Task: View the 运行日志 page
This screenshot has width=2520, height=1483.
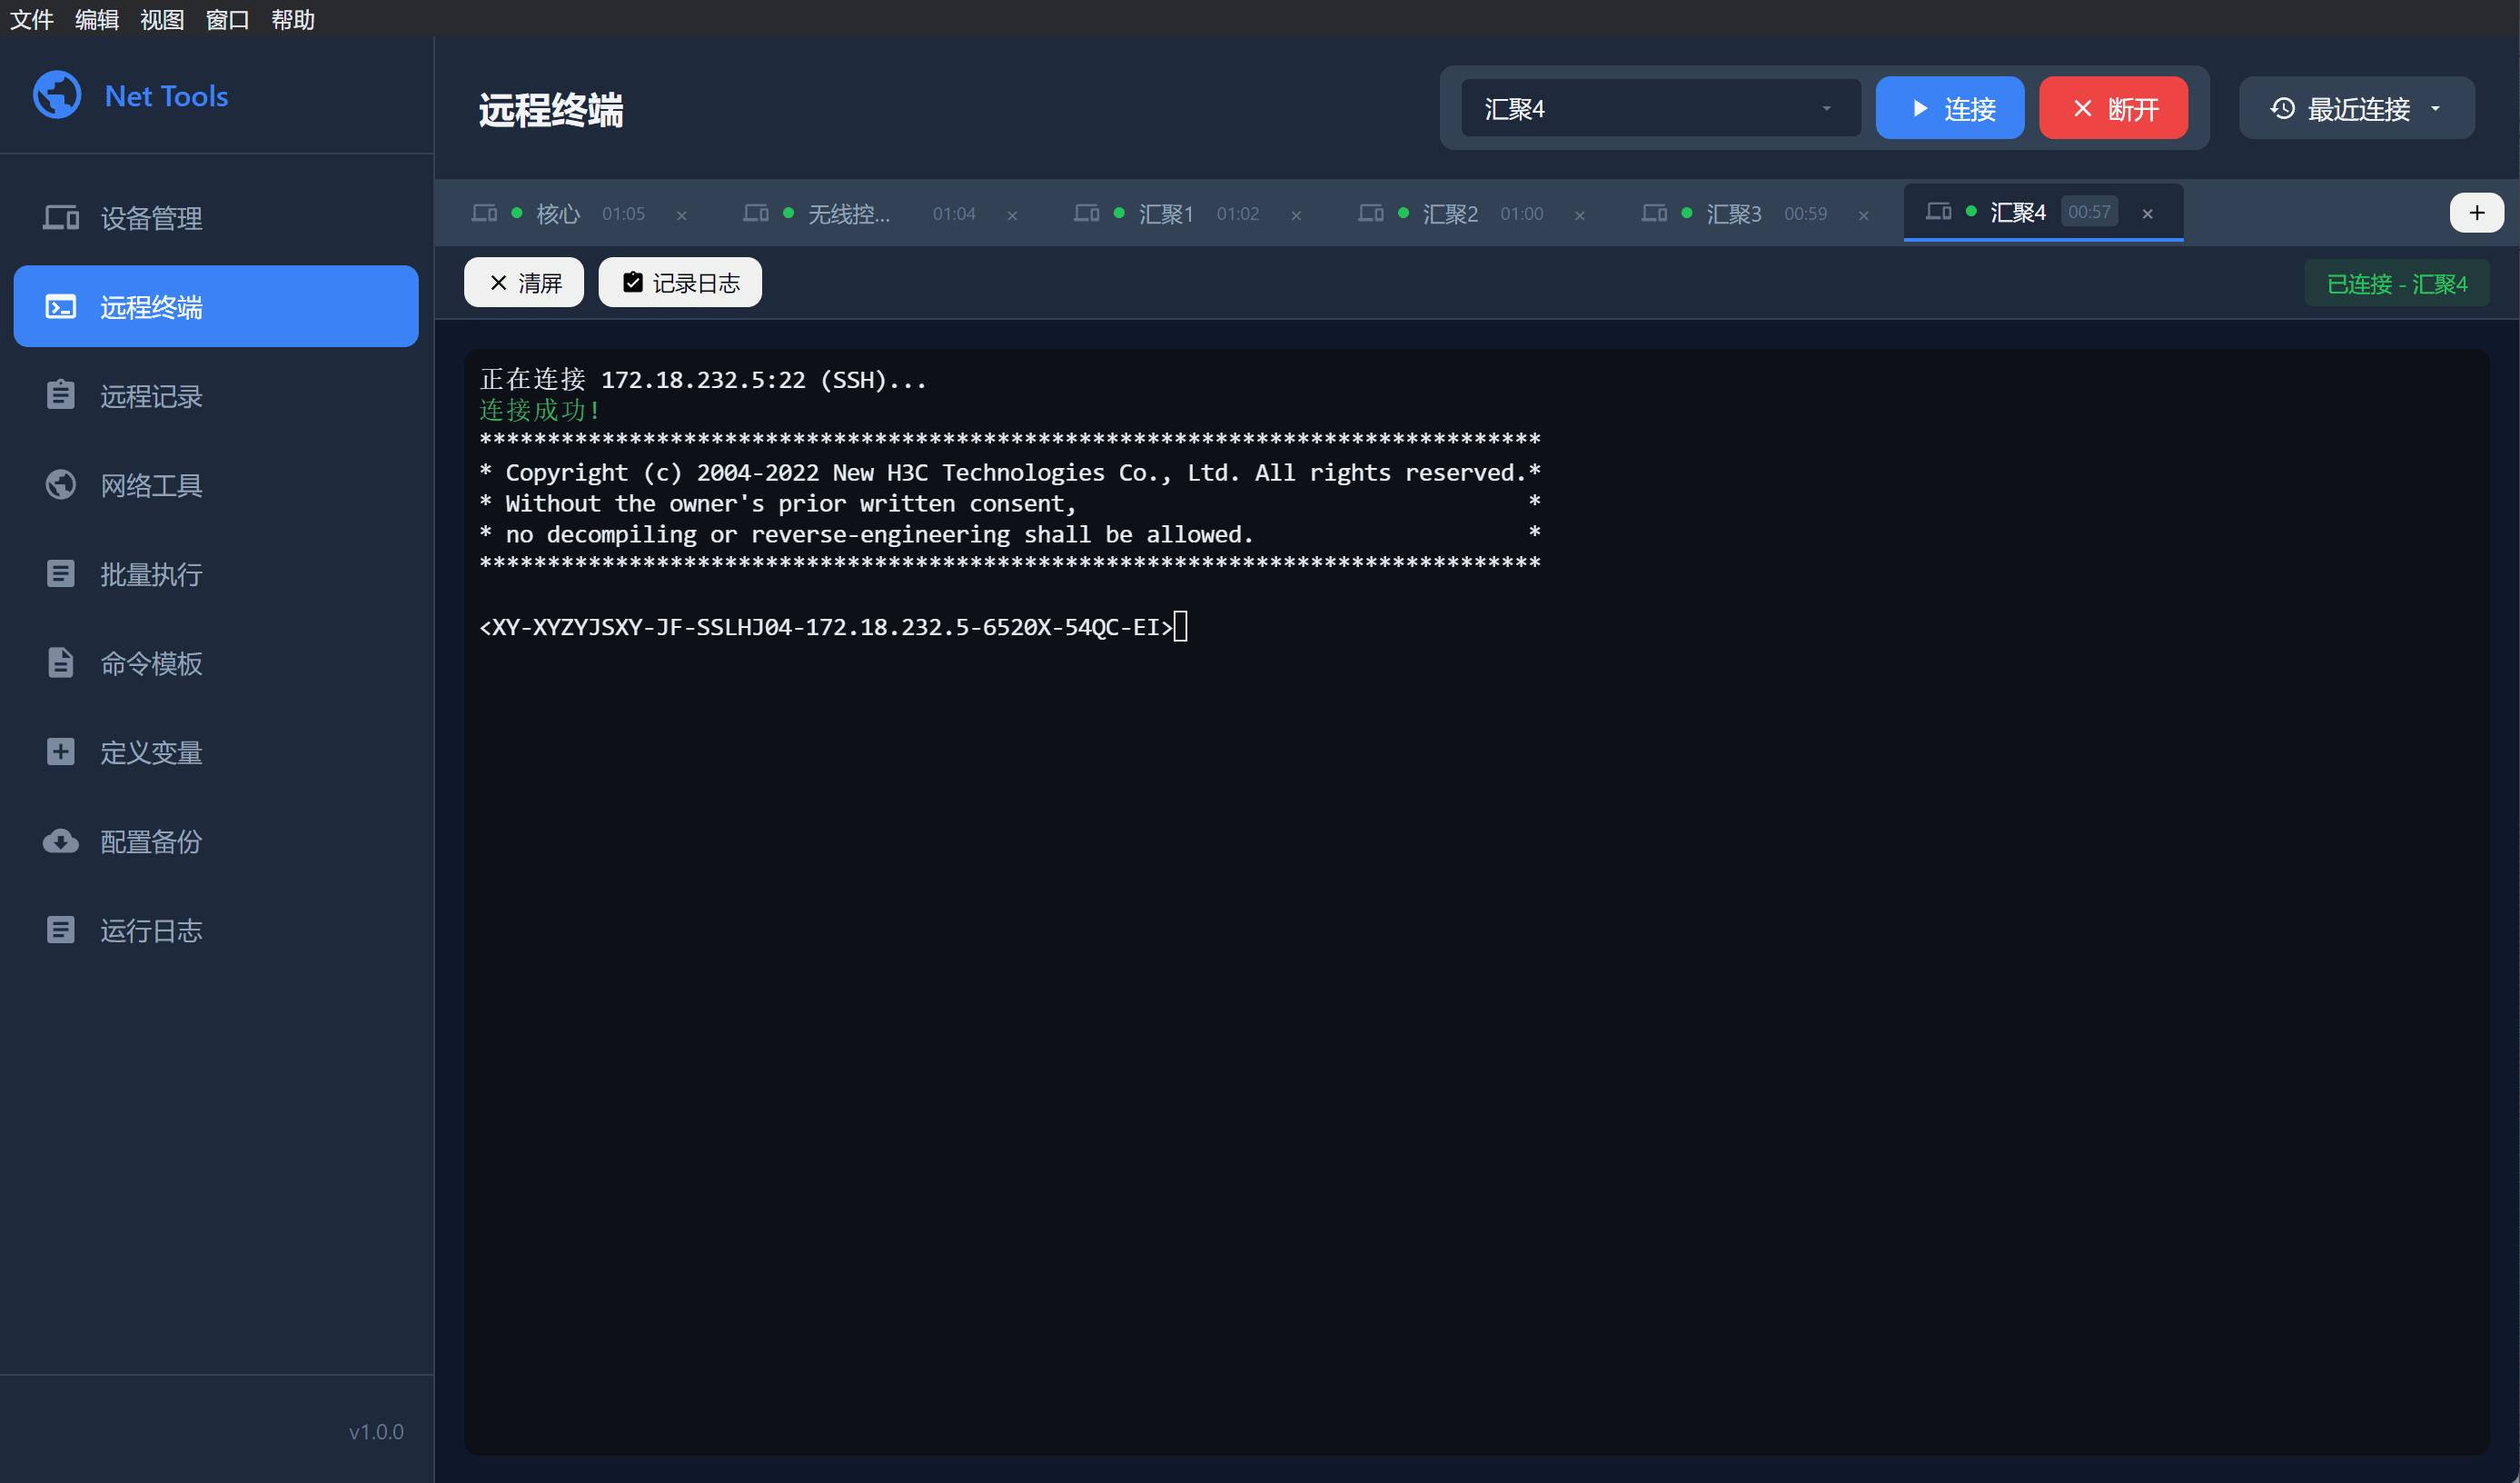Action: 150,930
